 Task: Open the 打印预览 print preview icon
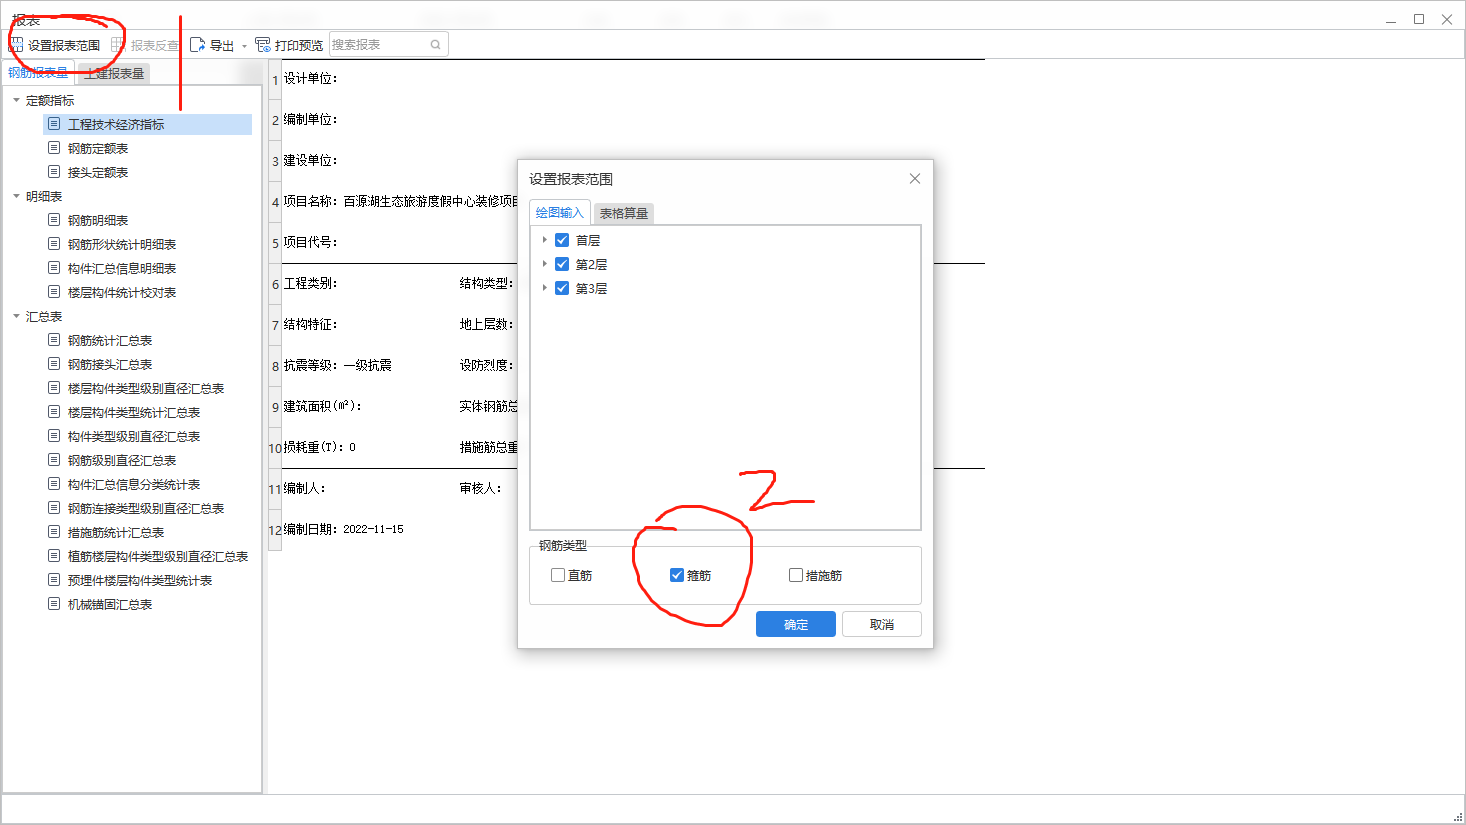click(x=263, y=45)
